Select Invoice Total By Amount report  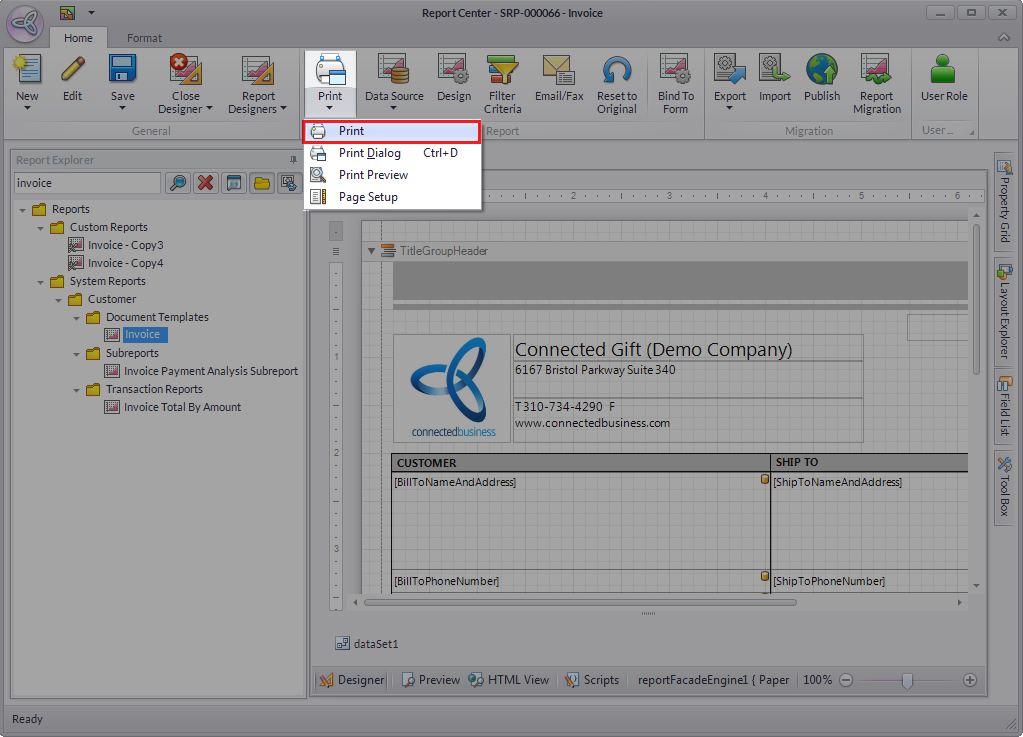tap(182, 407)
